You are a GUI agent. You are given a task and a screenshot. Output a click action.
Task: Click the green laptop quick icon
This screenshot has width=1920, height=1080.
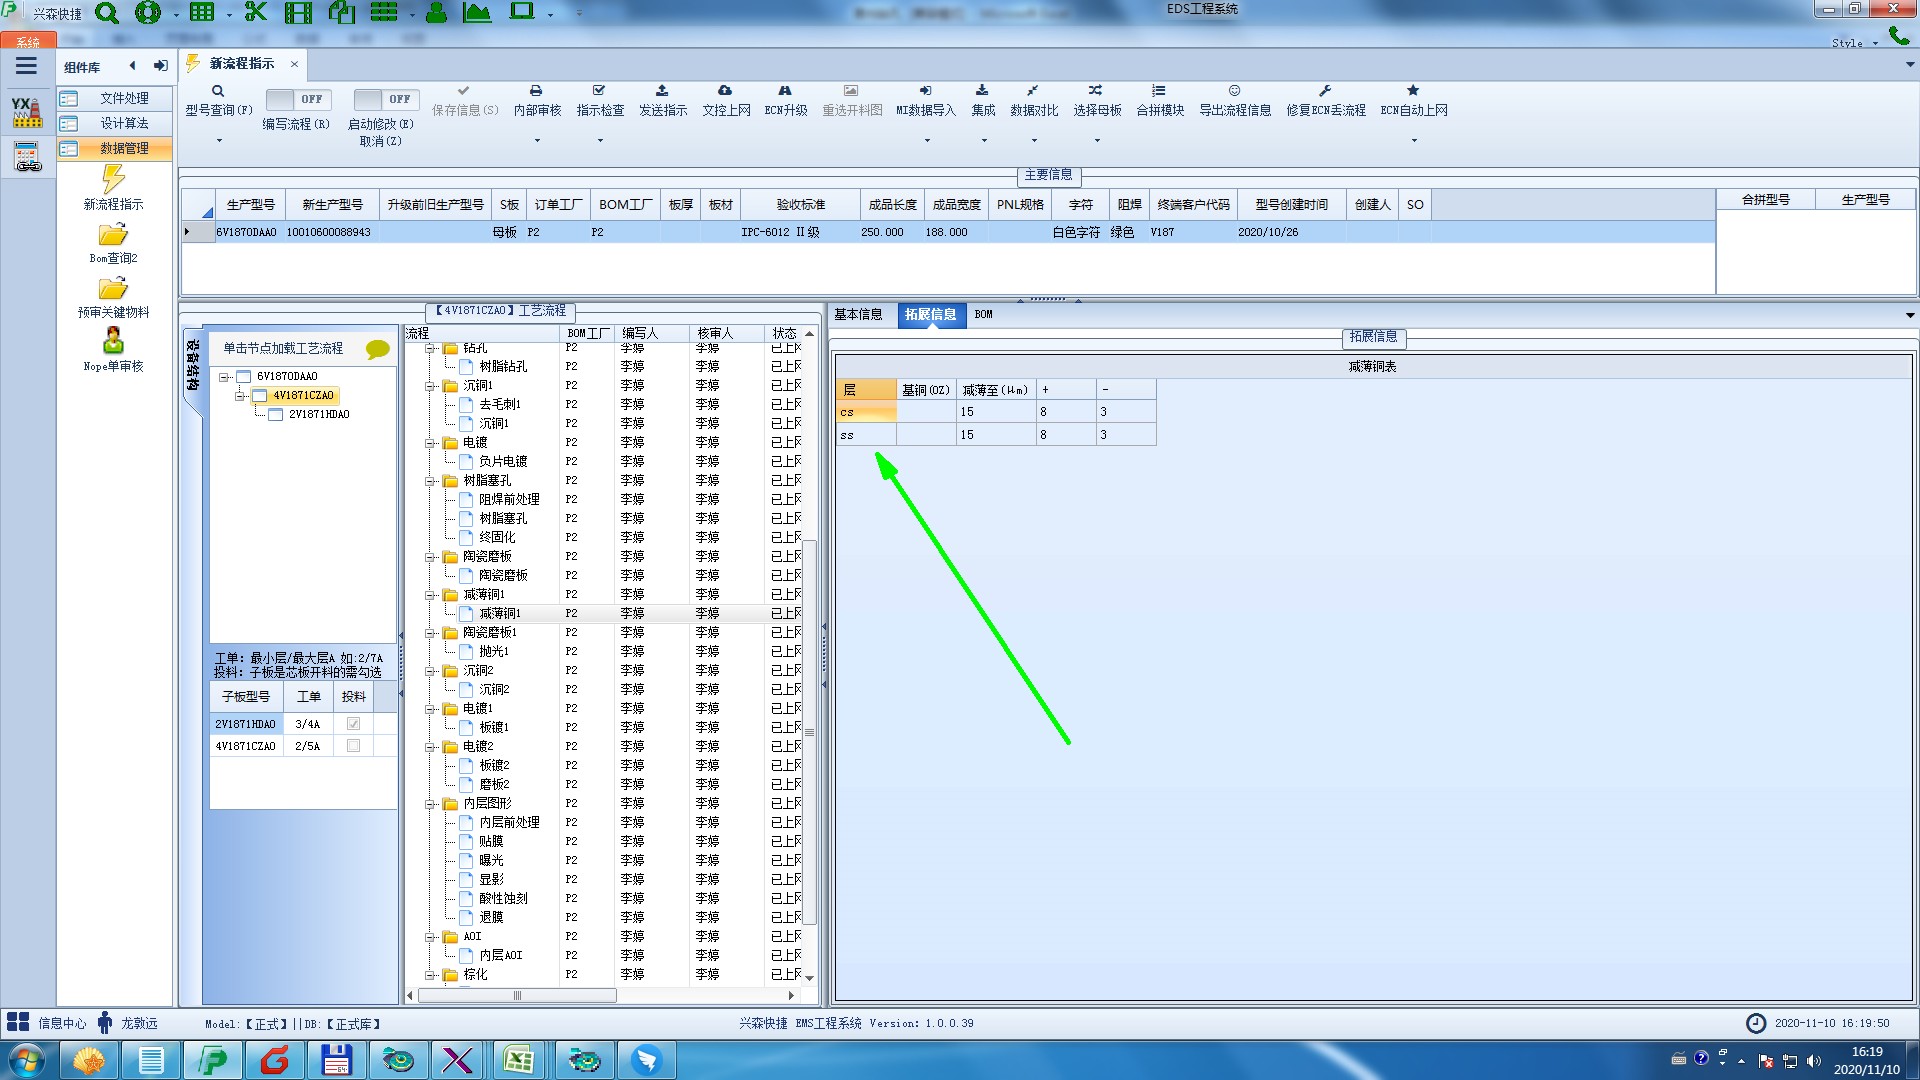[x=522, y=12]
